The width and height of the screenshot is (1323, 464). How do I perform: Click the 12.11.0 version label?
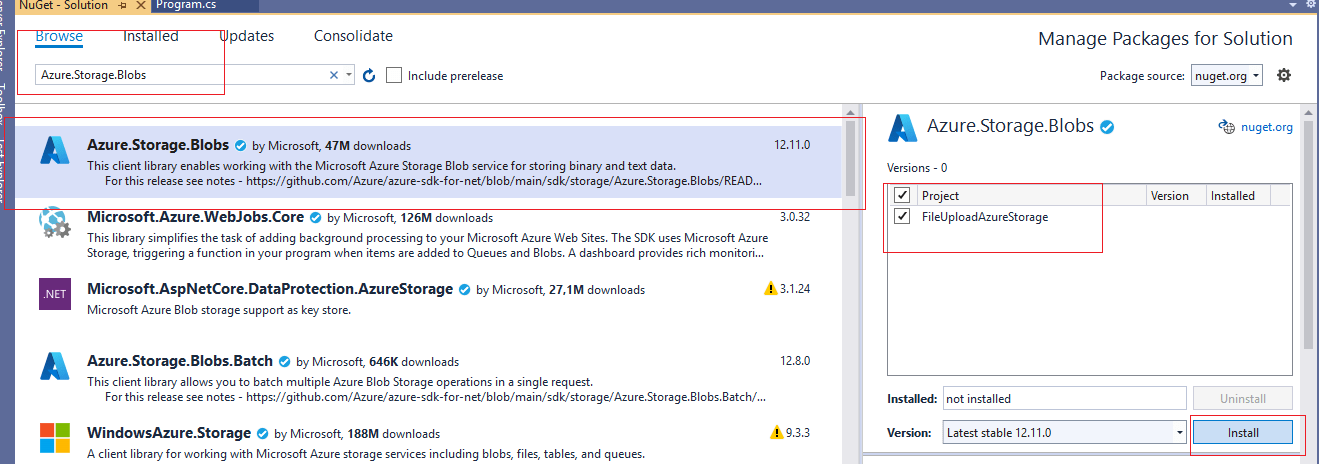click(x=792, y=145)
